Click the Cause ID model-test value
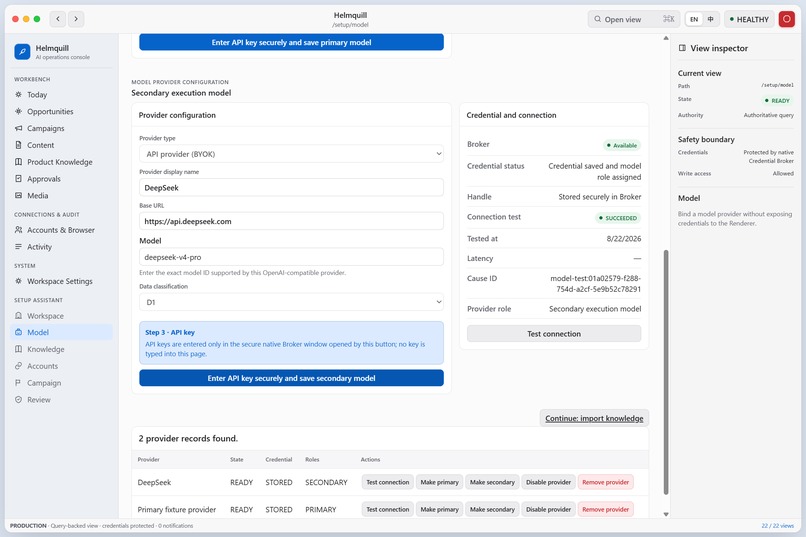This screenshot has height=537, width=806. (595, 284)
